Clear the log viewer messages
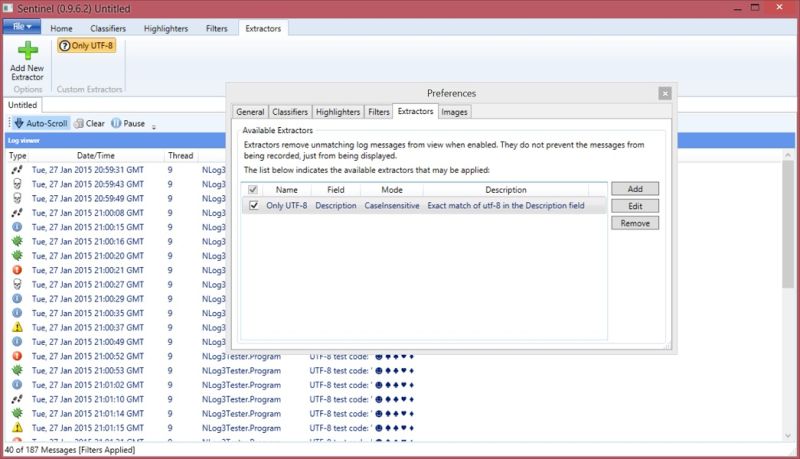Screen dimensions: 800x459 tap(89, 123)
